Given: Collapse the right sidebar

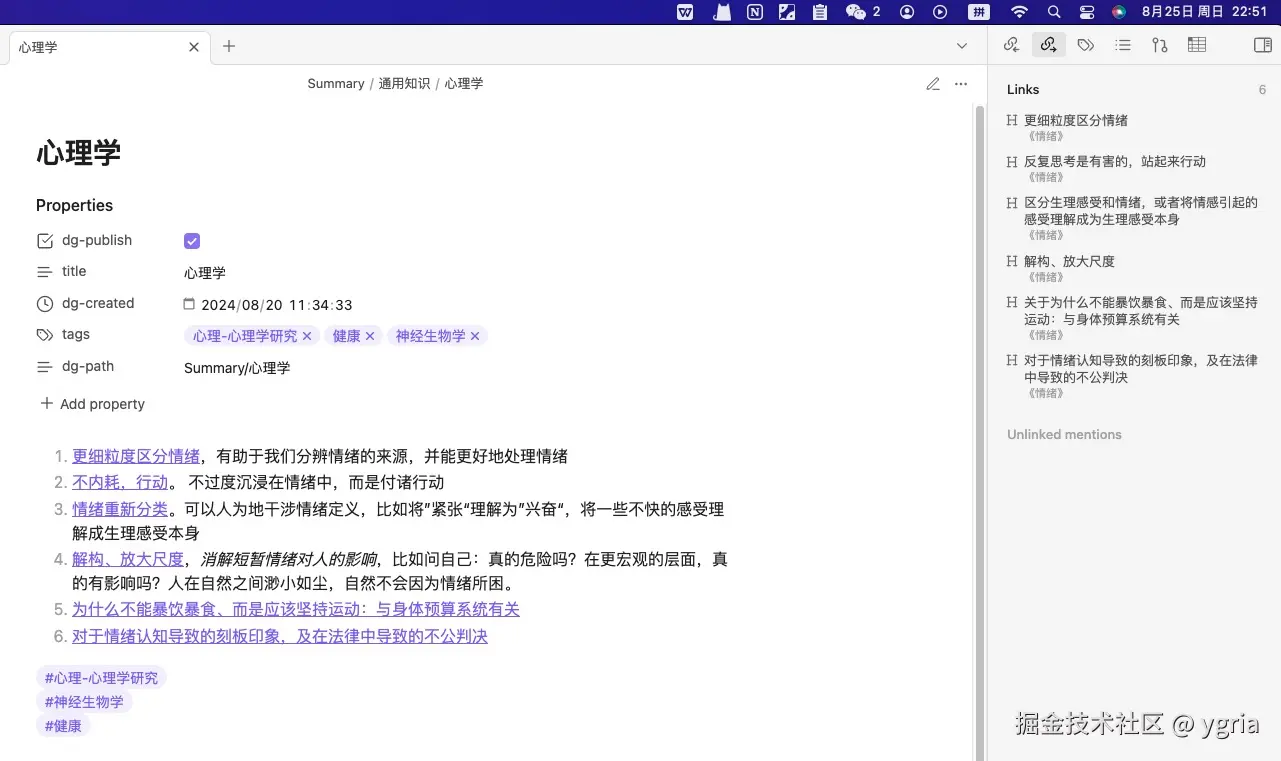Looking at the screenshot, I should click(x=1262, y=45).
